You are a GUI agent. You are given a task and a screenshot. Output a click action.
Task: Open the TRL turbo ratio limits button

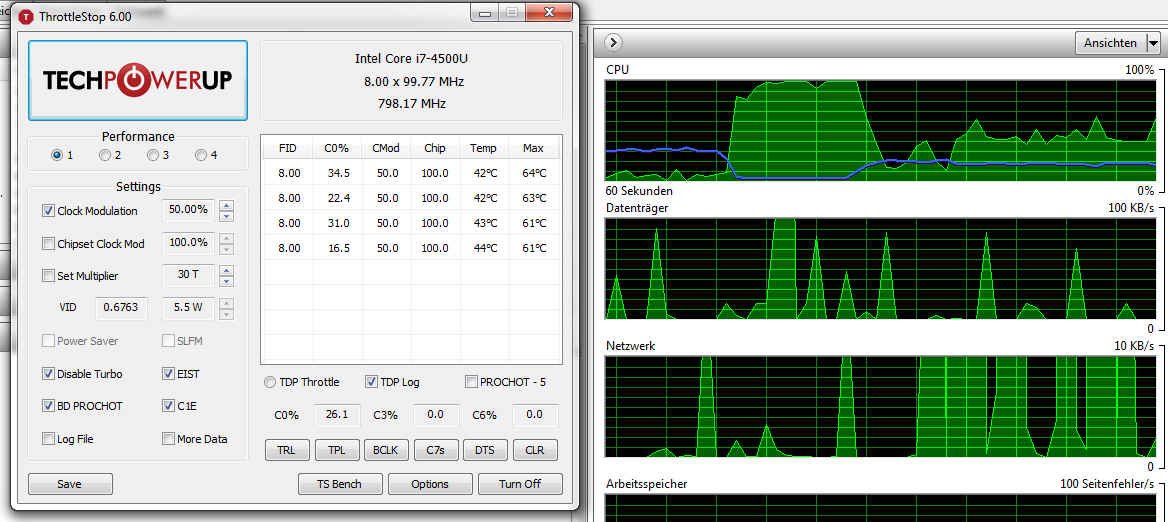pos(286,450)
